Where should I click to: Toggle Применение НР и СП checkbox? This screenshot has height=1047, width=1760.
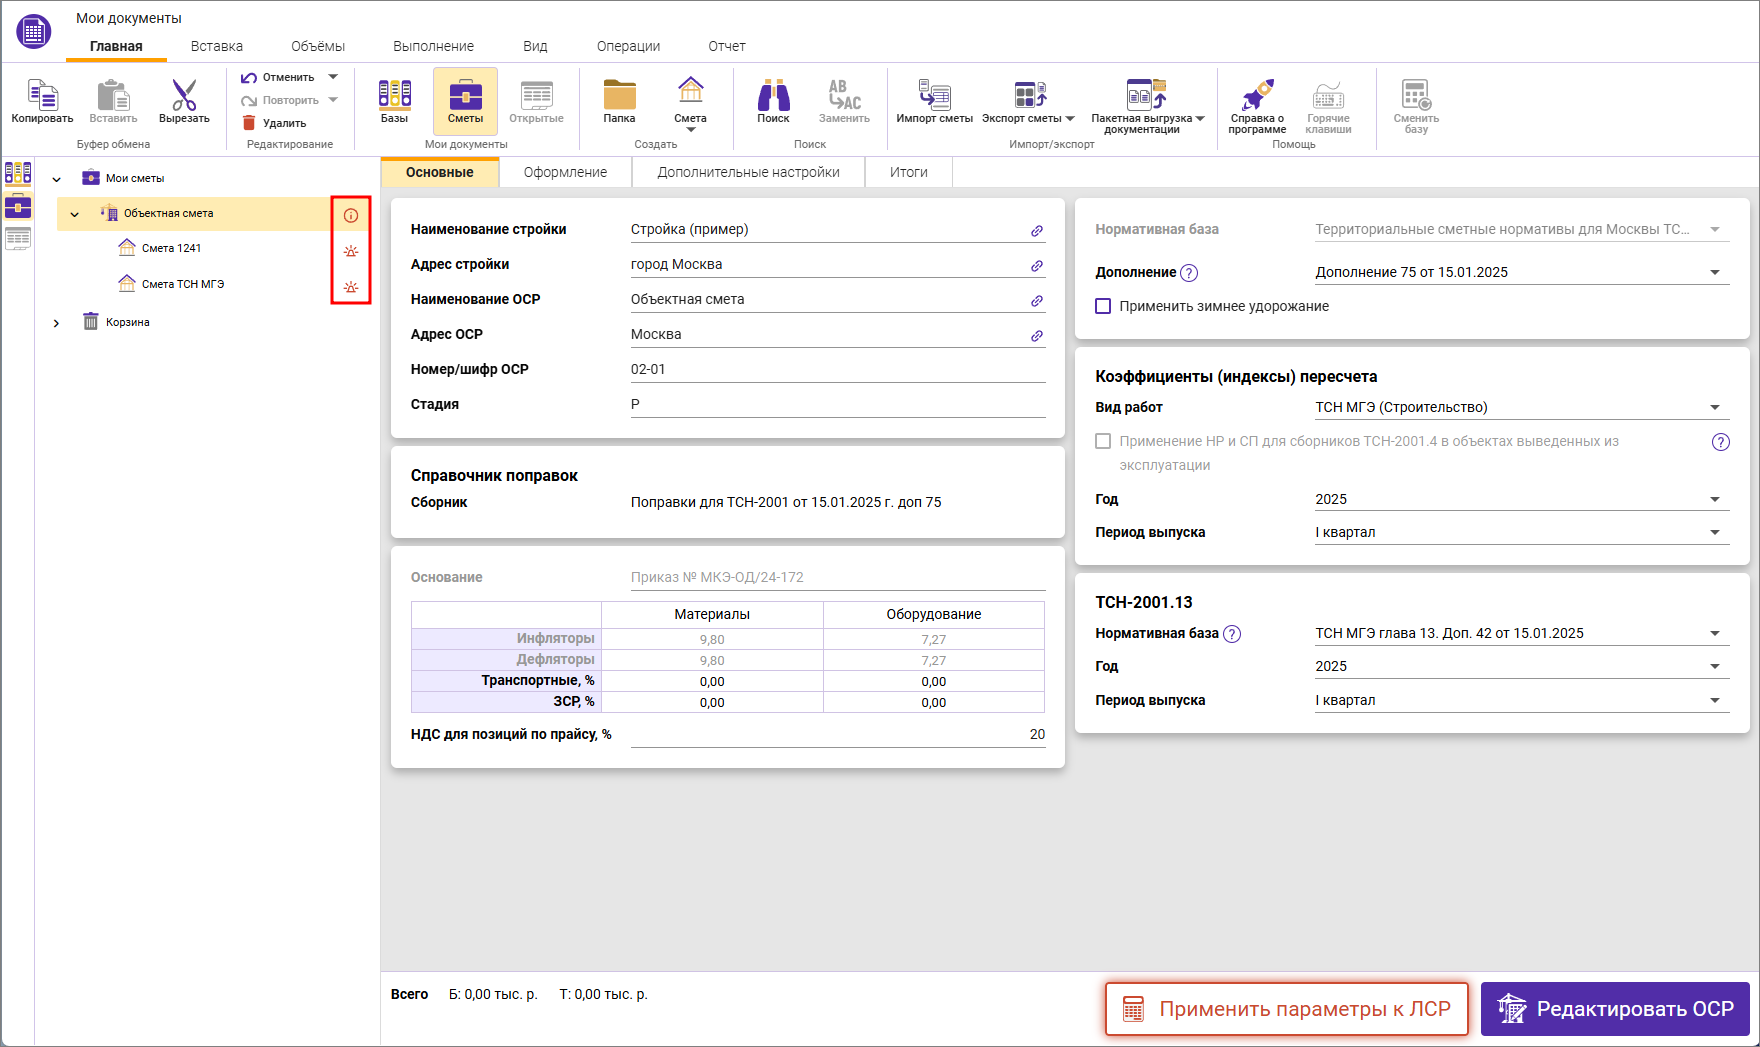click(x=1103, y=441)
